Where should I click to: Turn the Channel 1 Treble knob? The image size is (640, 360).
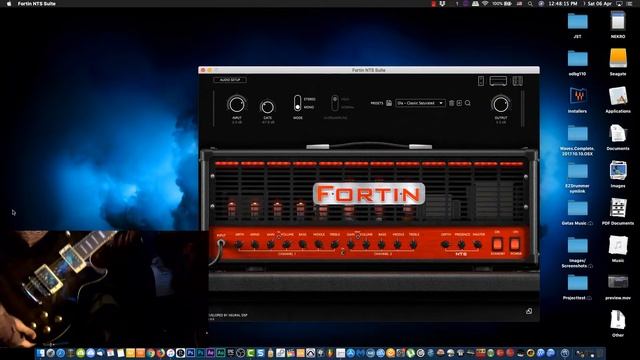pyautogui.click(x=334, y=245)
